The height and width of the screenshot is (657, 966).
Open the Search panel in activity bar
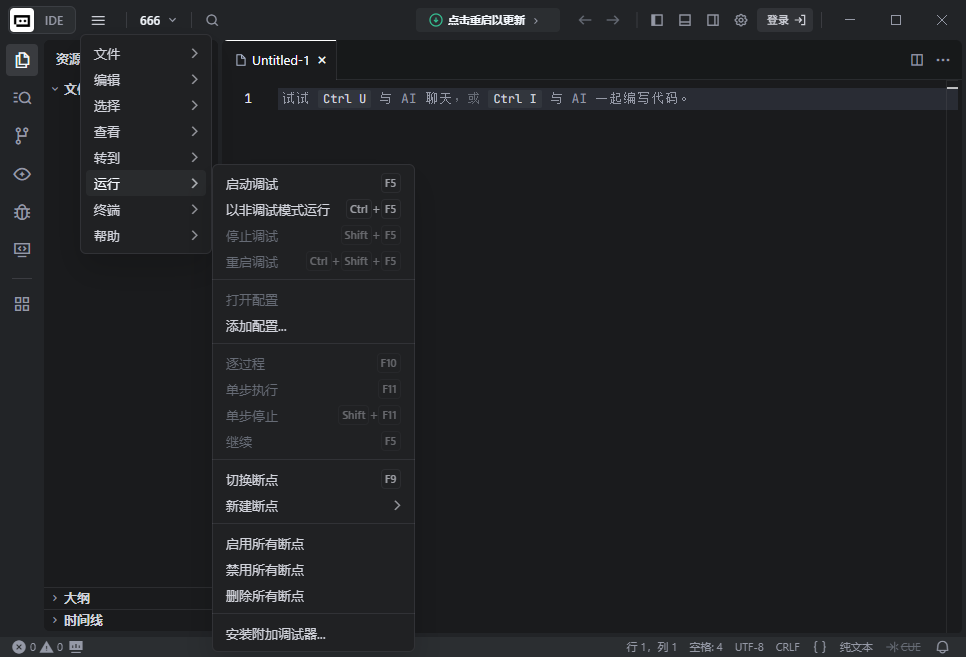22,98
